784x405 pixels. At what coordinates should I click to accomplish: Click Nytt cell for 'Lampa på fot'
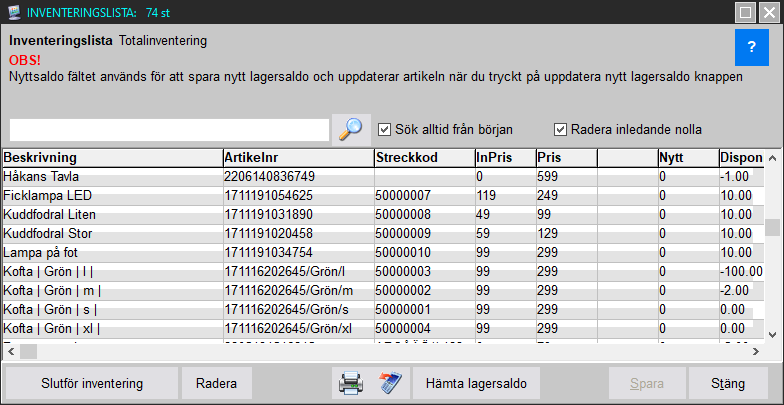[x=685, y=252]
